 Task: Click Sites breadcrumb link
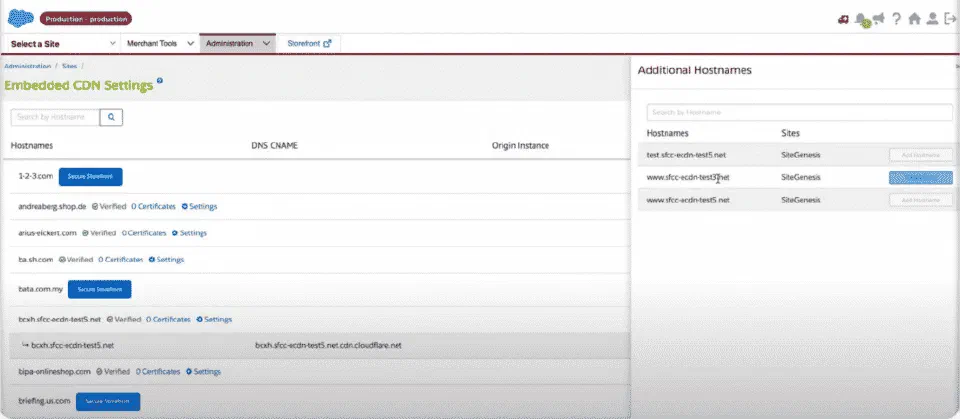tap(69, 66)
